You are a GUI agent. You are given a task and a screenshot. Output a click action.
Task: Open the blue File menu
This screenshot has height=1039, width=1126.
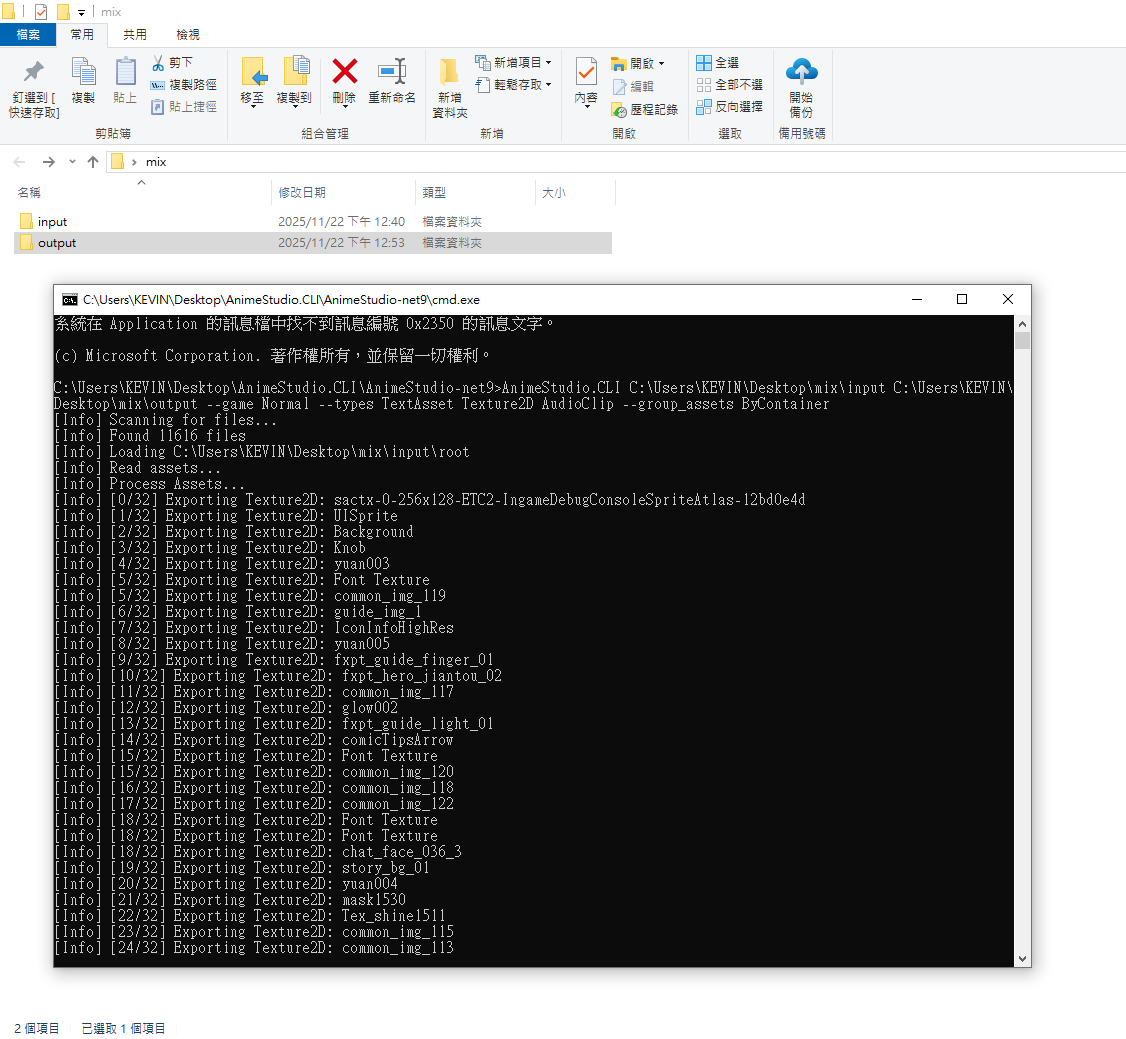point(28,35)
